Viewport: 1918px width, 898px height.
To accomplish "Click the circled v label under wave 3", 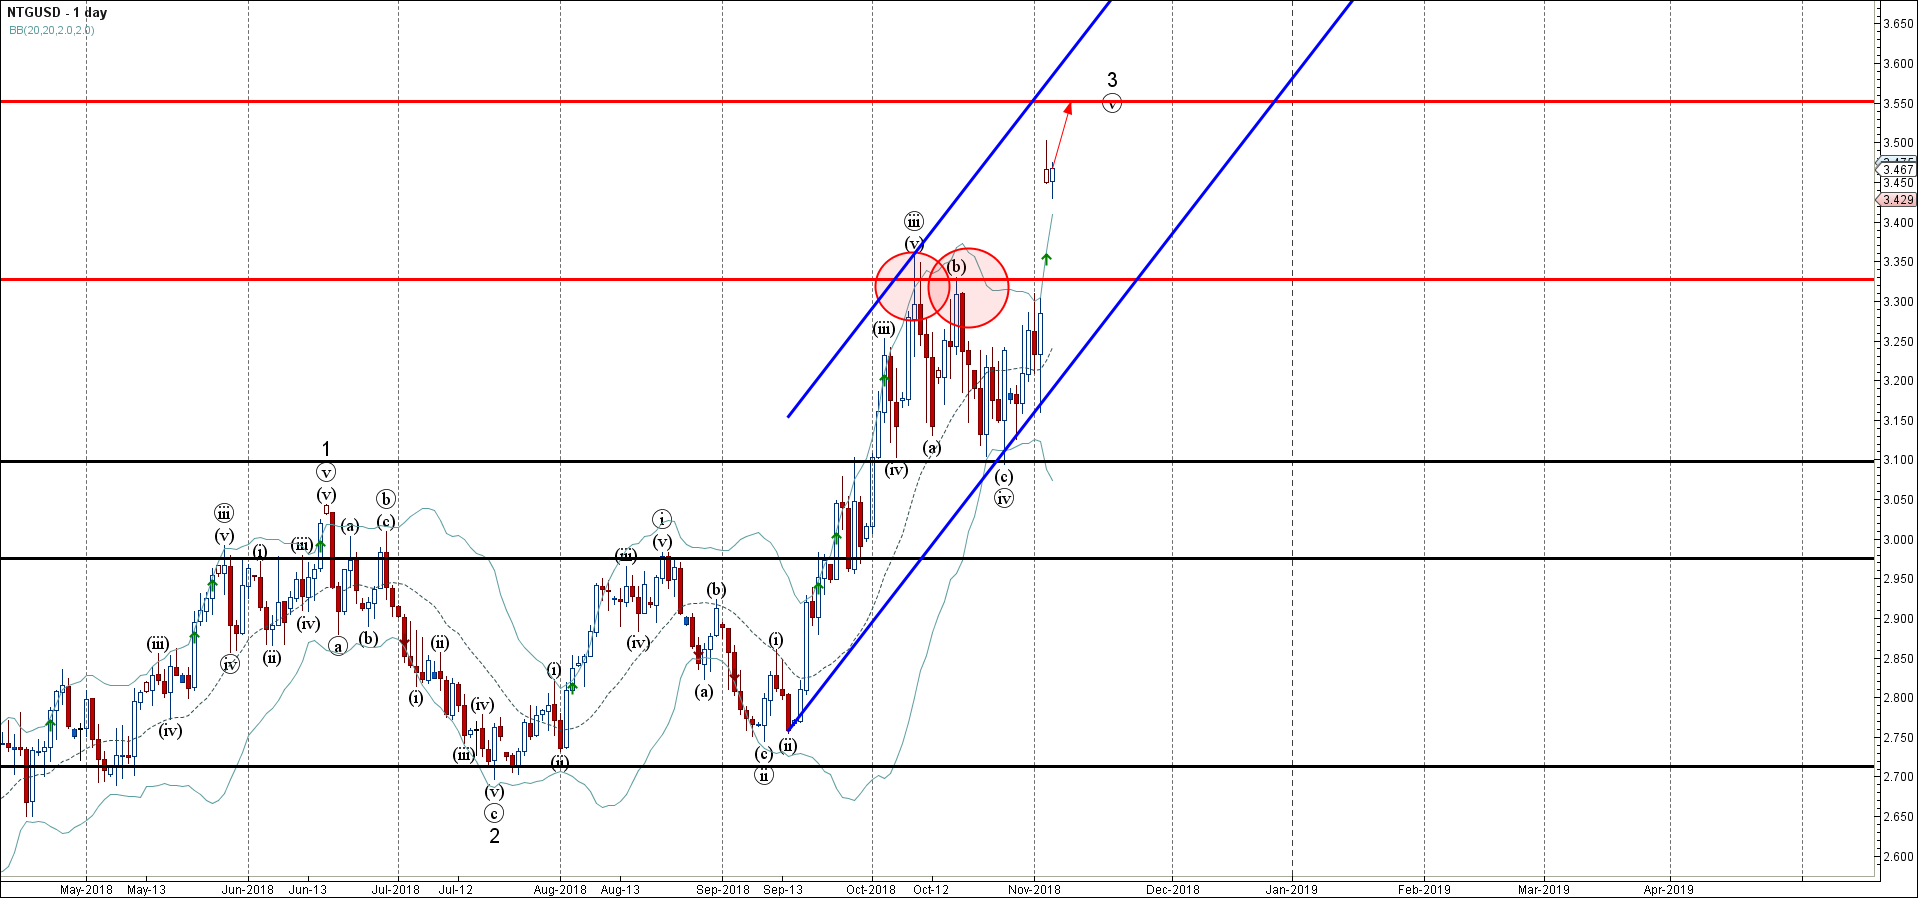I will point(1112,102).
